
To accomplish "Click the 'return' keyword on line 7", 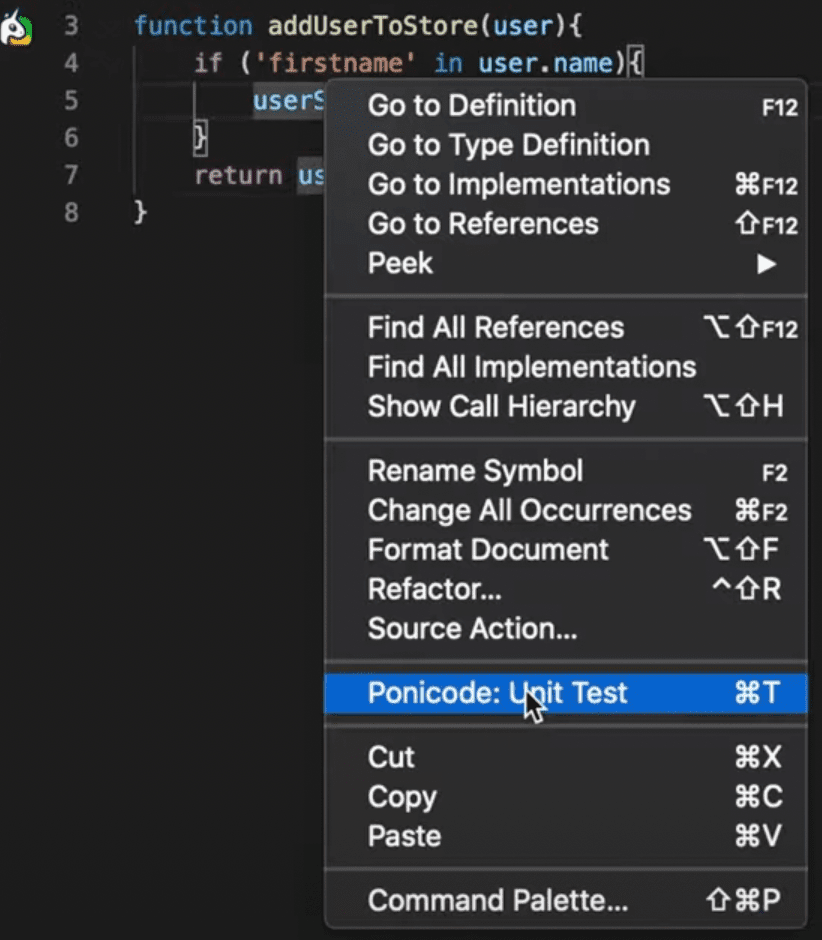I will point(238,176).
